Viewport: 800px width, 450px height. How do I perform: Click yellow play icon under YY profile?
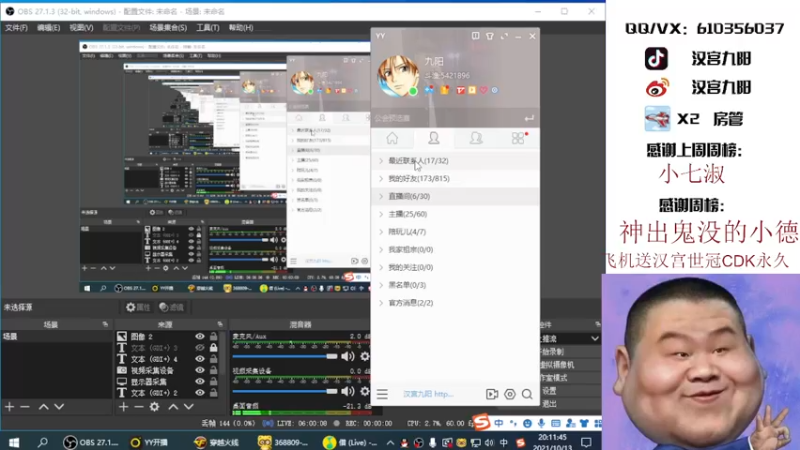coord(472,90)
